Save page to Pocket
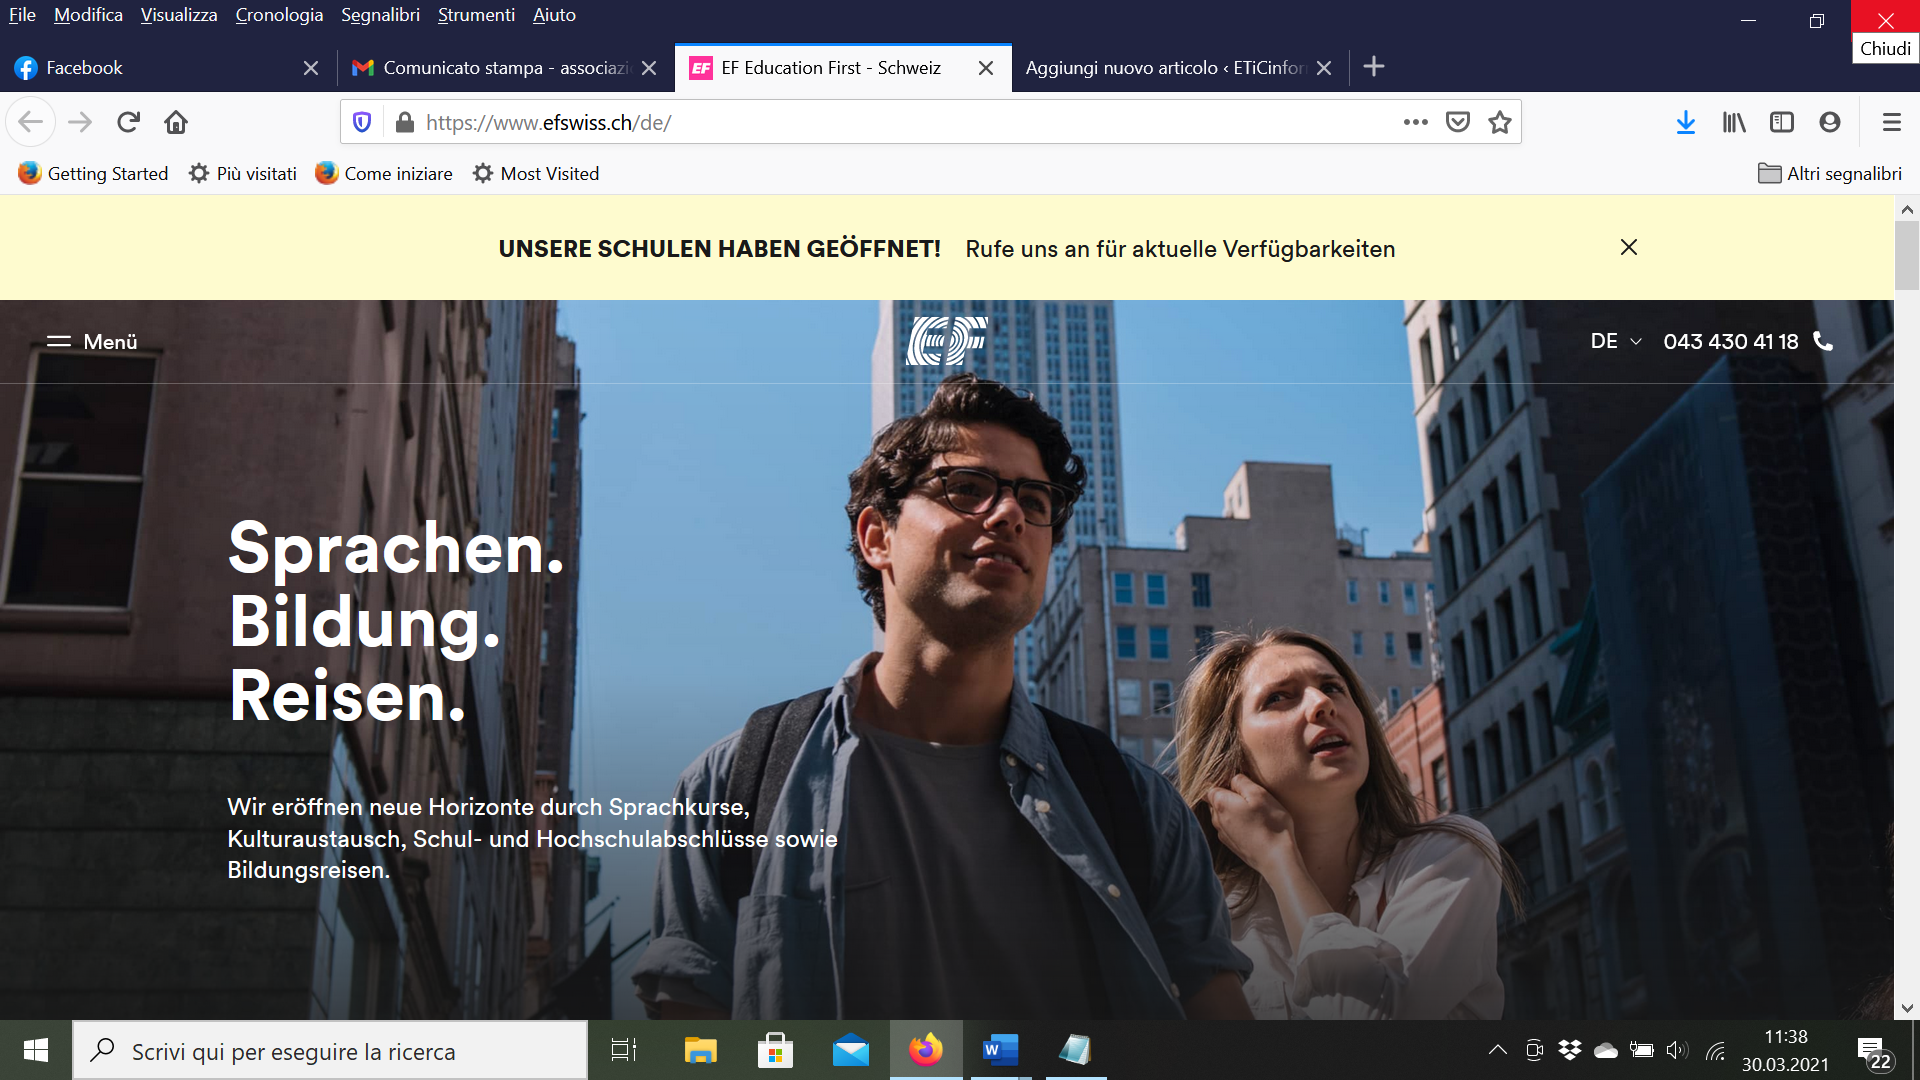The image size is (1920, 1080). 1458,122
